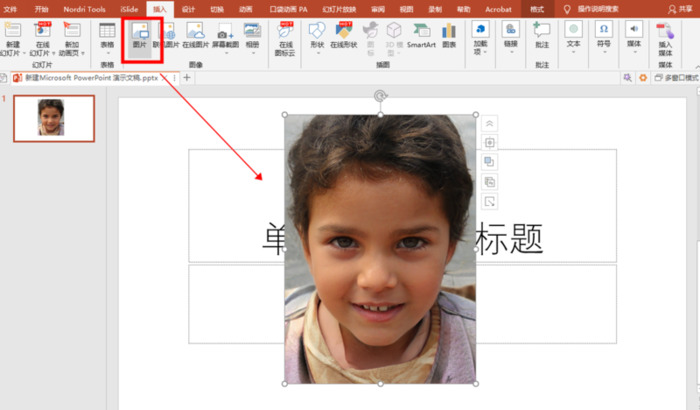Click the collapse chevron beside the picture

490,123
